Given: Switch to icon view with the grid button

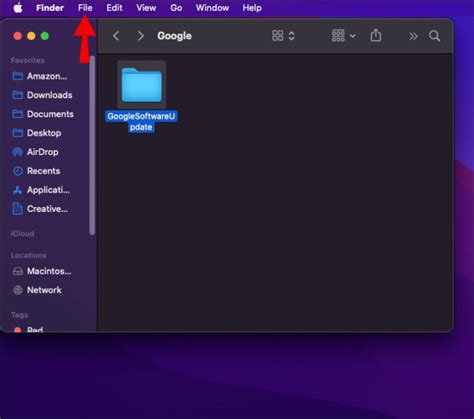Looking at the screenshot, I should [x=278, y=36].
